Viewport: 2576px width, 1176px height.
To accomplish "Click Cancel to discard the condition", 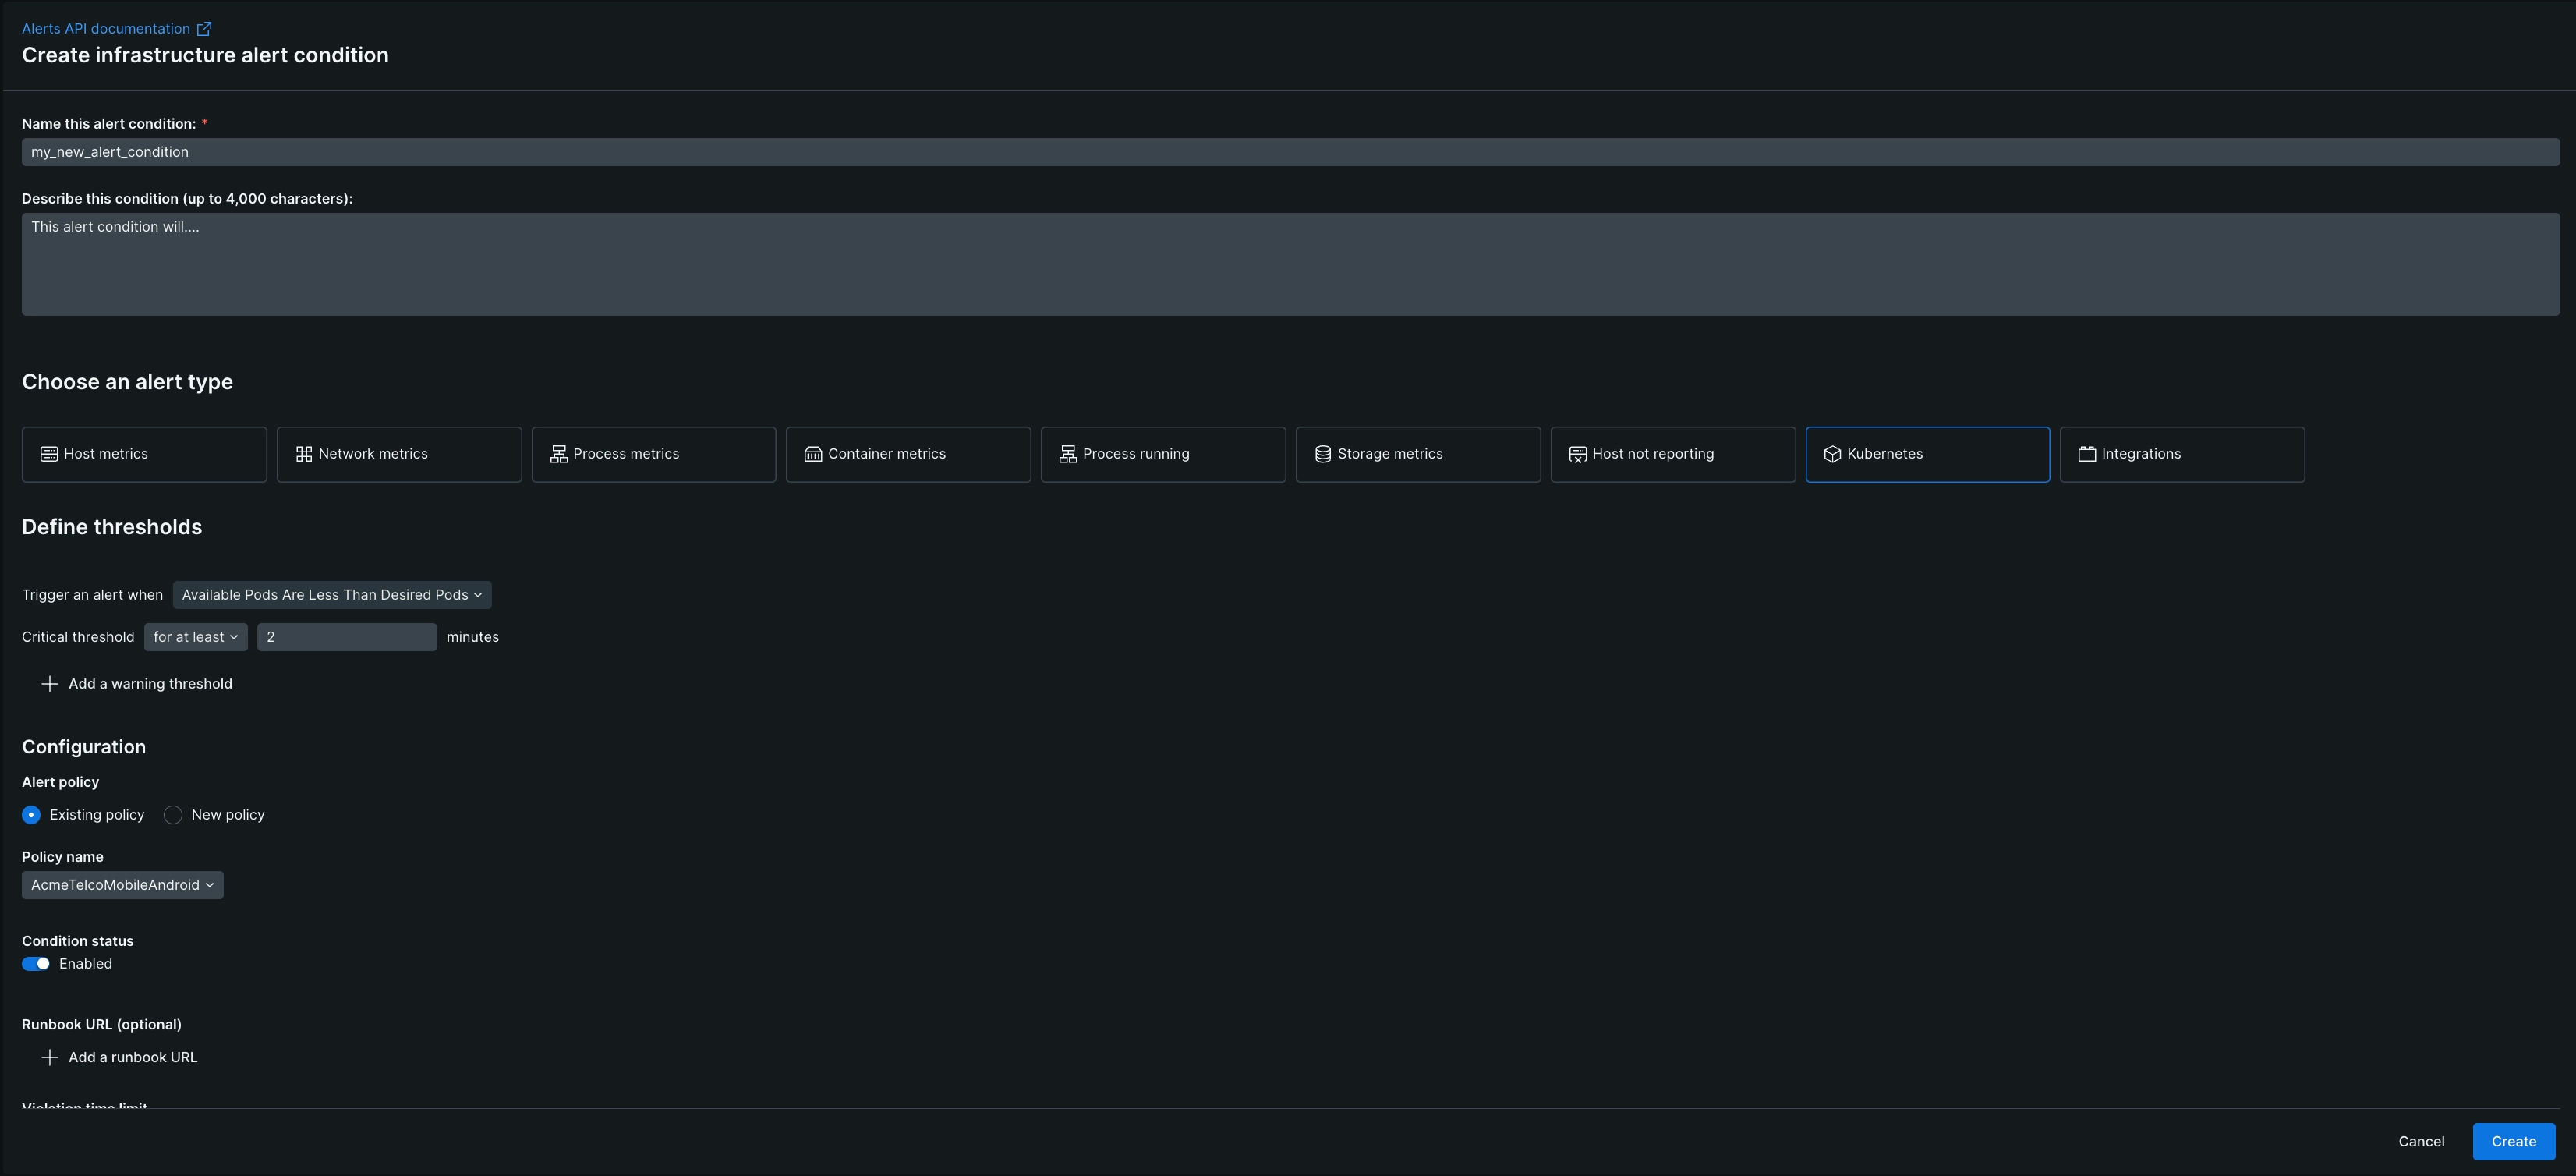I will (2420, 1142).
